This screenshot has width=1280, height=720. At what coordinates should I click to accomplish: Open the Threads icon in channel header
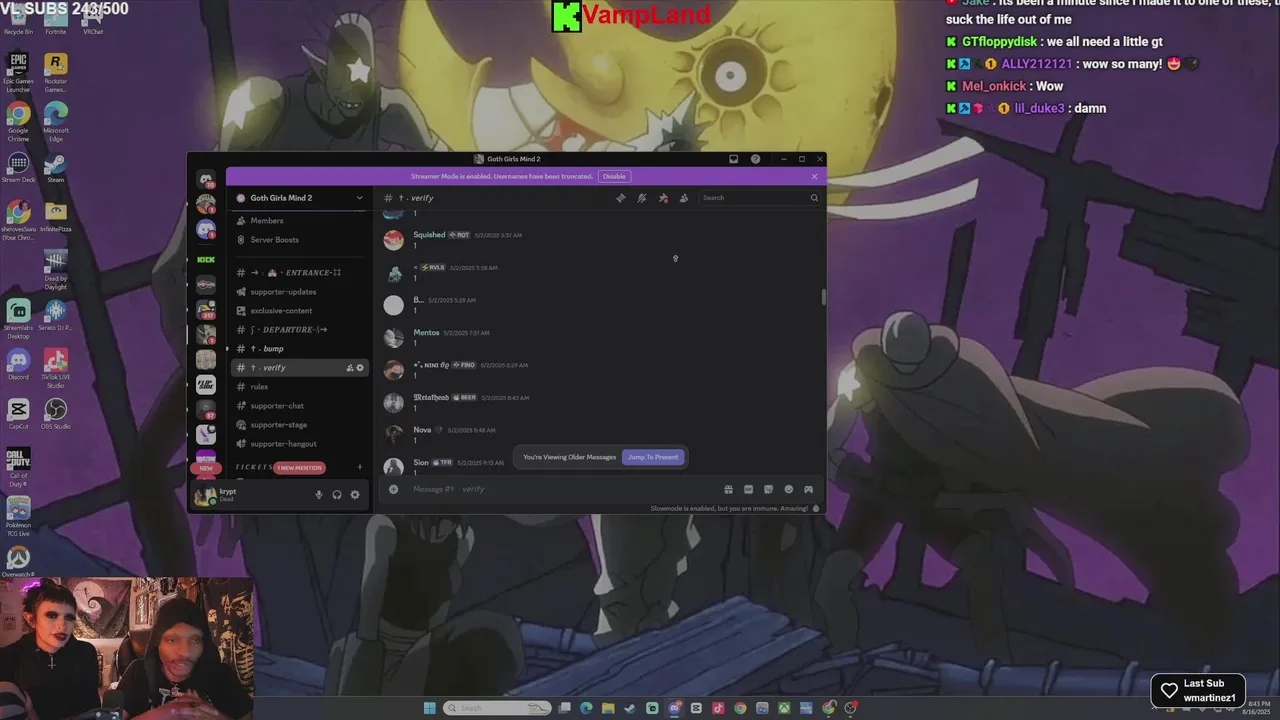620,198
